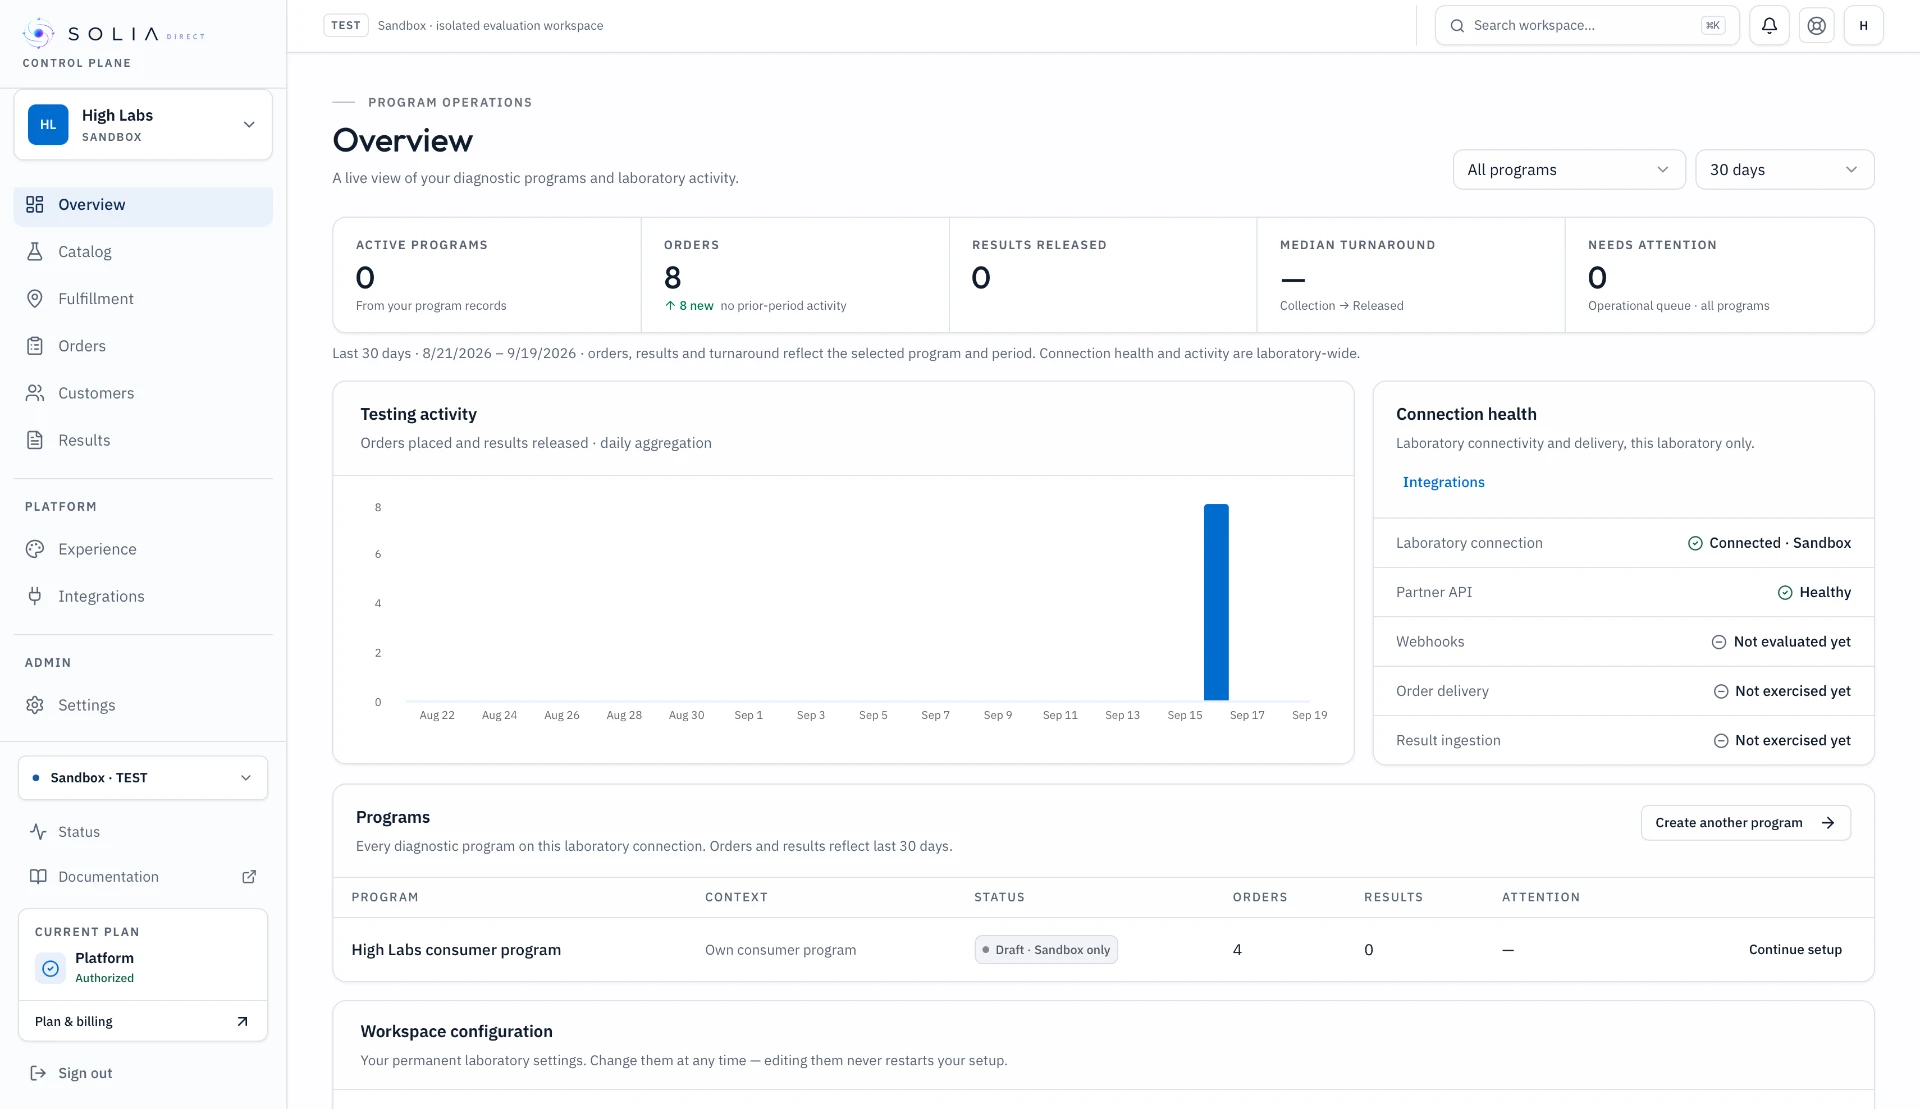
Task: Click the Sep 15 activity bar
Action: coord(1216,602)
